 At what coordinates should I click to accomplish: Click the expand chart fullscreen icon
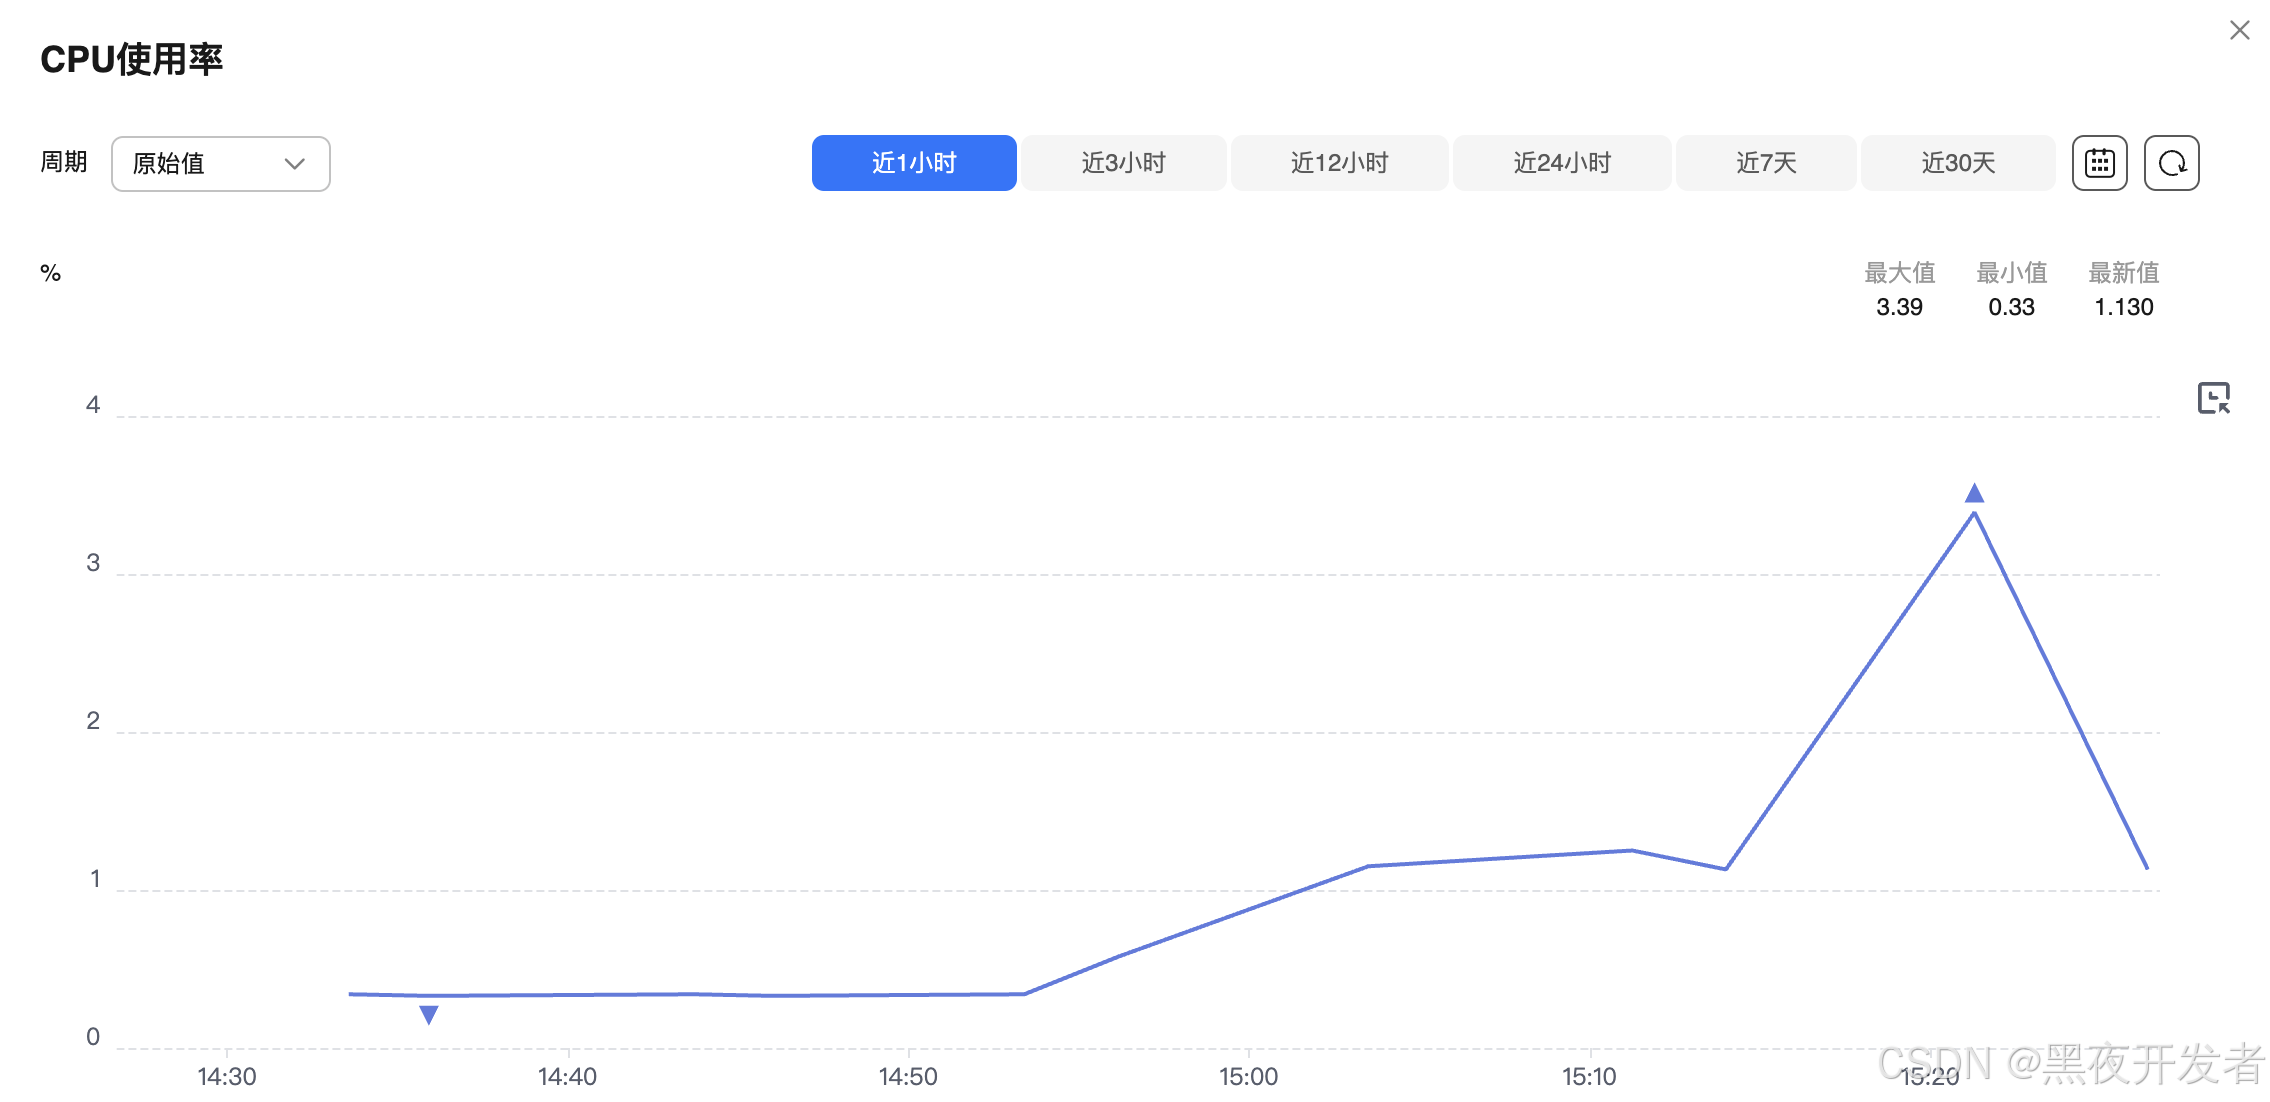[2213, 398]
